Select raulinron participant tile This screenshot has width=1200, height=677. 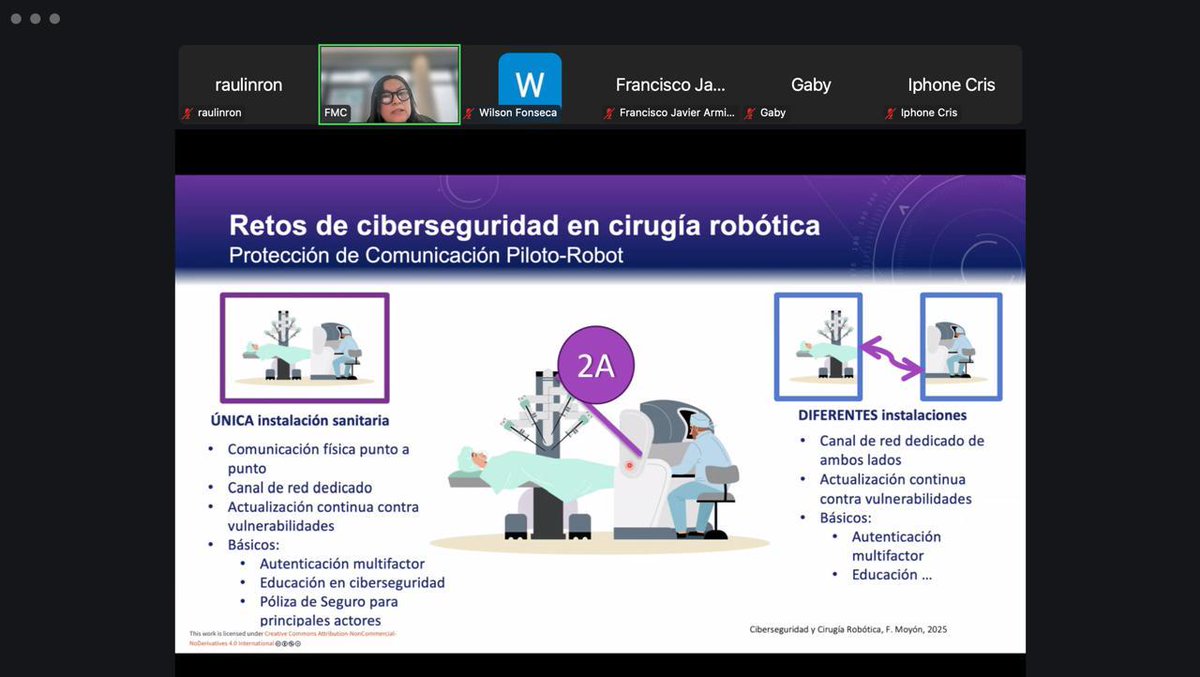pos(249,85)
